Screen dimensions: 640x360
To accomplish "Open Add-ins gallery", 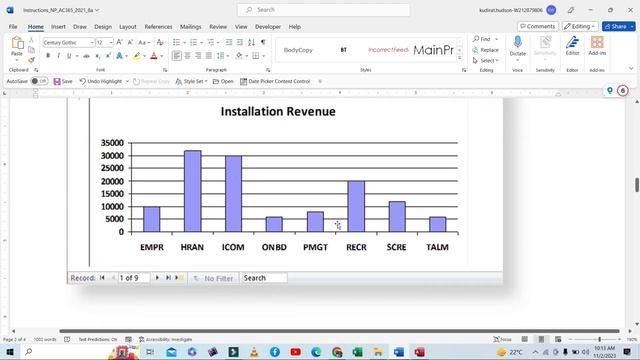I will click(597, 46).
